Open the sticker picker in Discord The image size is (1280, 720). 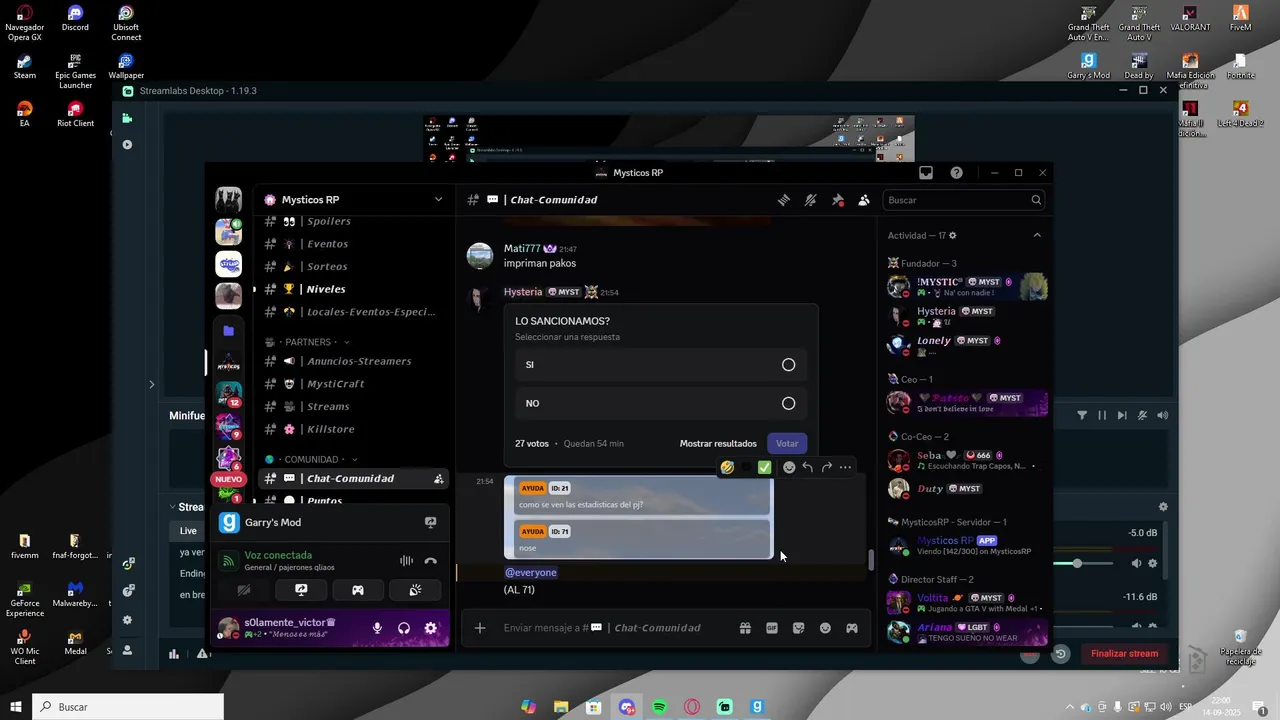(x=798, y=628)
